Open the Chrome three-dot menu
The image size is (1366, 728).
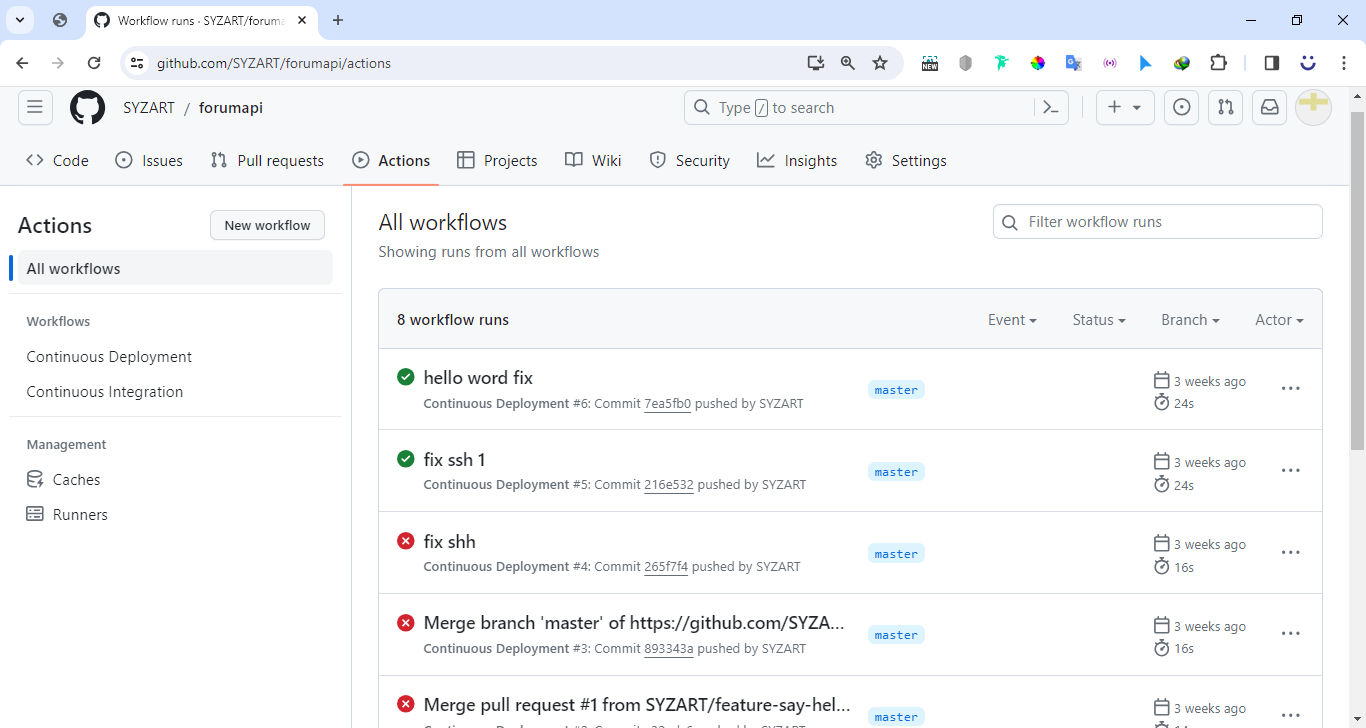[1344, 63]
